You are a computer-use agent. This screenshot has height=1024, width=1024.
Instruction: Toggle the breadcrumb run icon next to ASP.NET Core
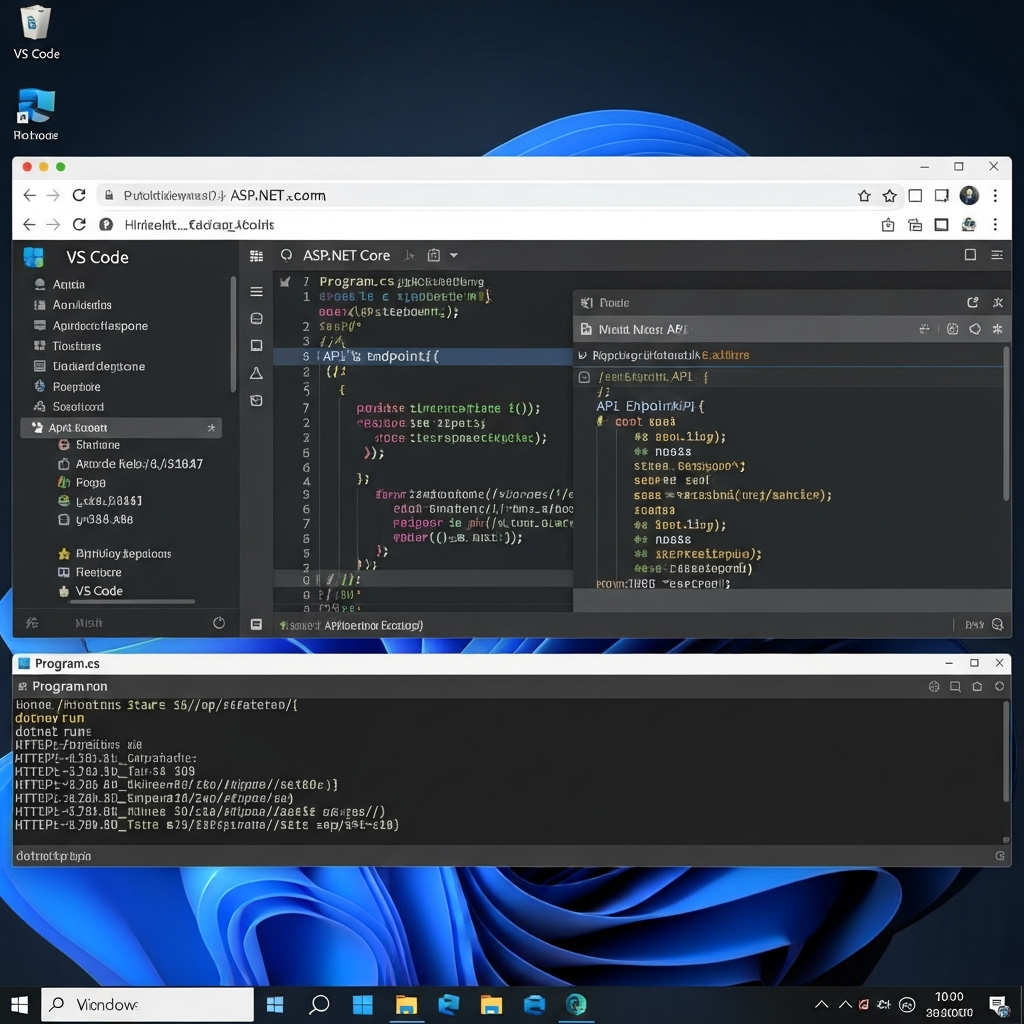pyautogui.click(x=409, y=255)
